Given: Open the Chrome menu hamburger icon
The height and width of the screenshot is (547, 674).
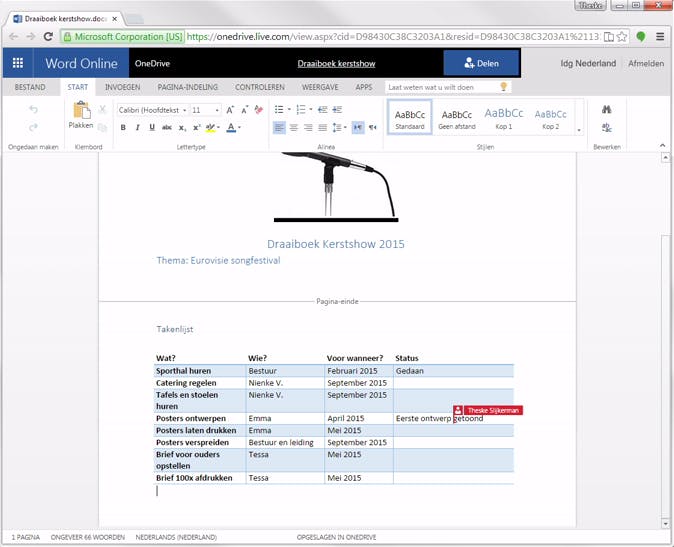Looking at the screenshot, I should coord(660,37).
